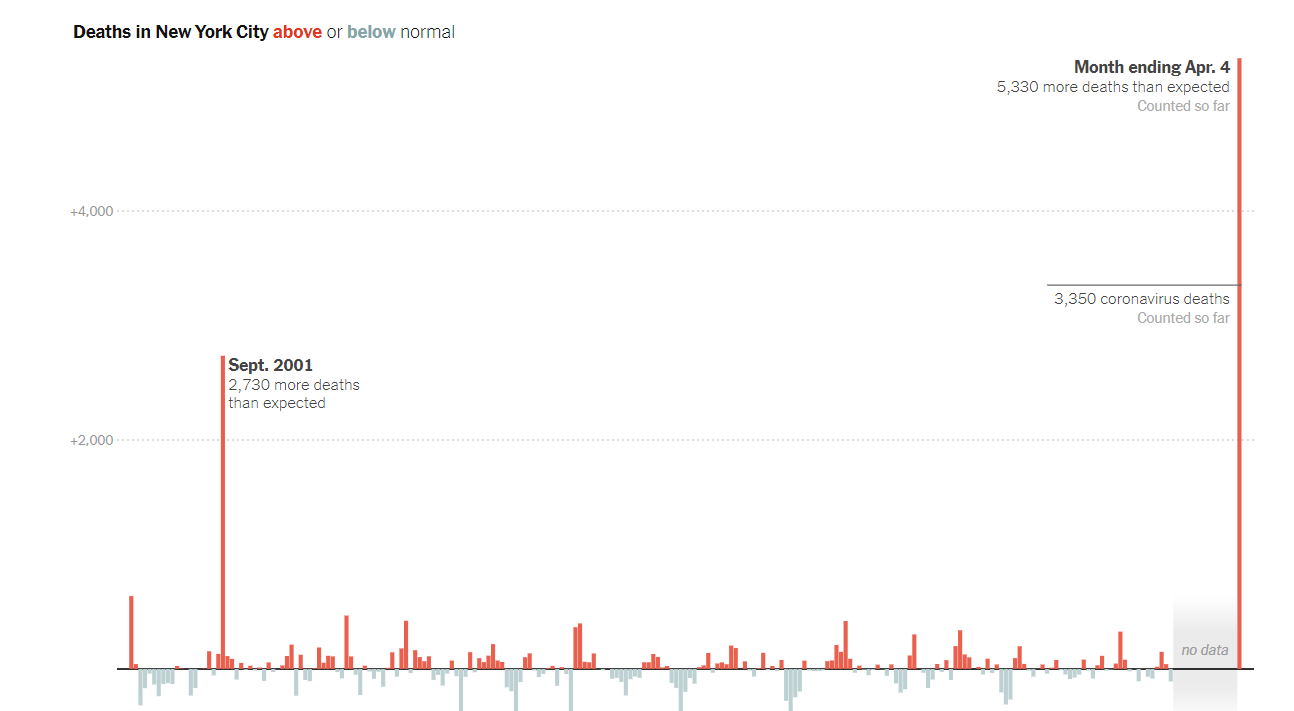Click "Counted so far" under the 5,330 line

pyautogui.click(x=1183, y=106)
